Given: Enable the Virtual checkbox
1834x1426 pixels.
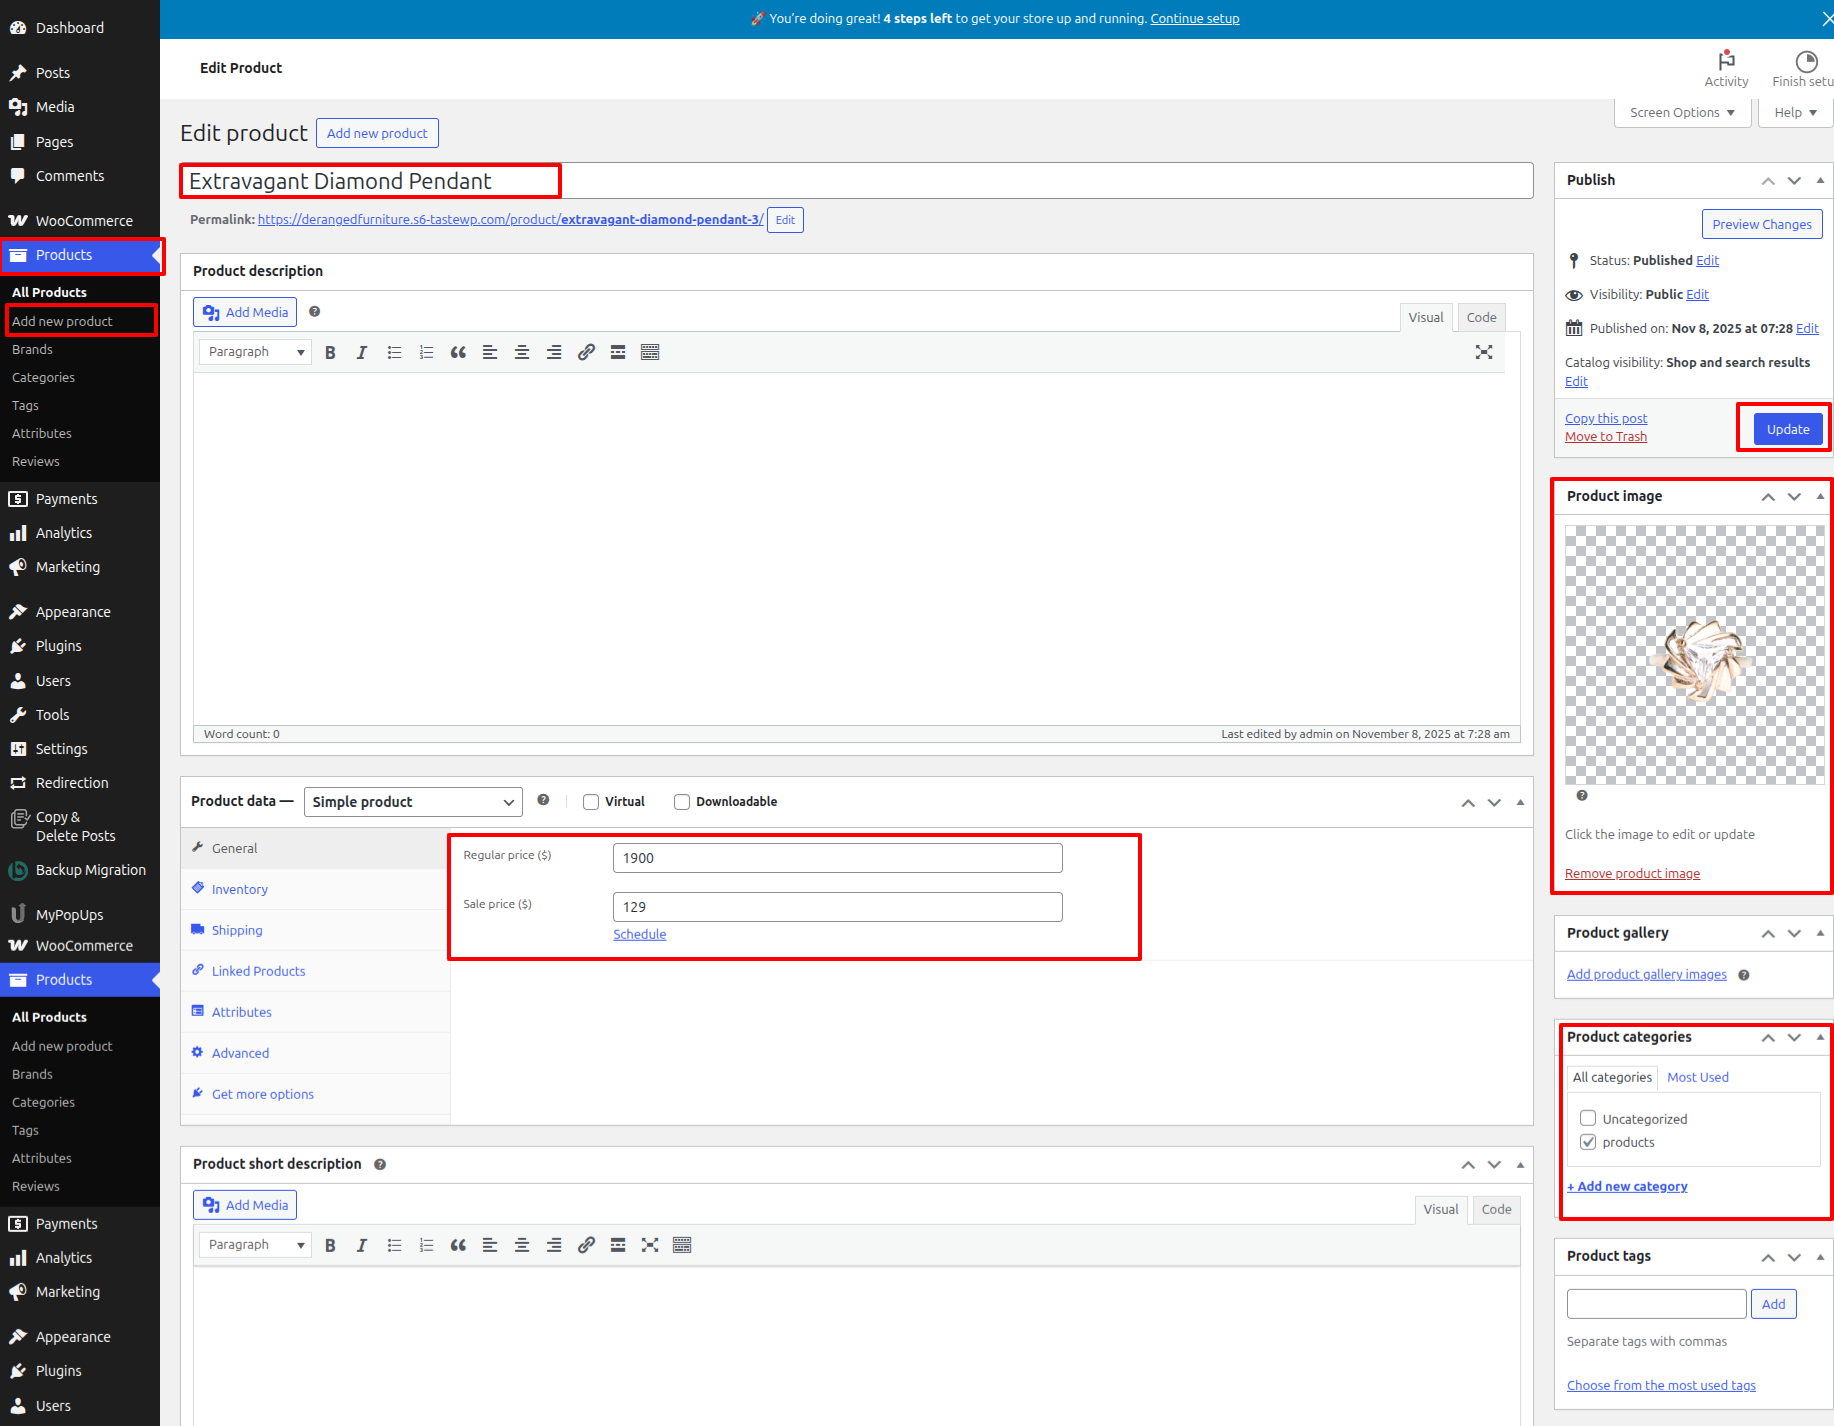Looking at the screenshot, I should [x=591, y=802].
